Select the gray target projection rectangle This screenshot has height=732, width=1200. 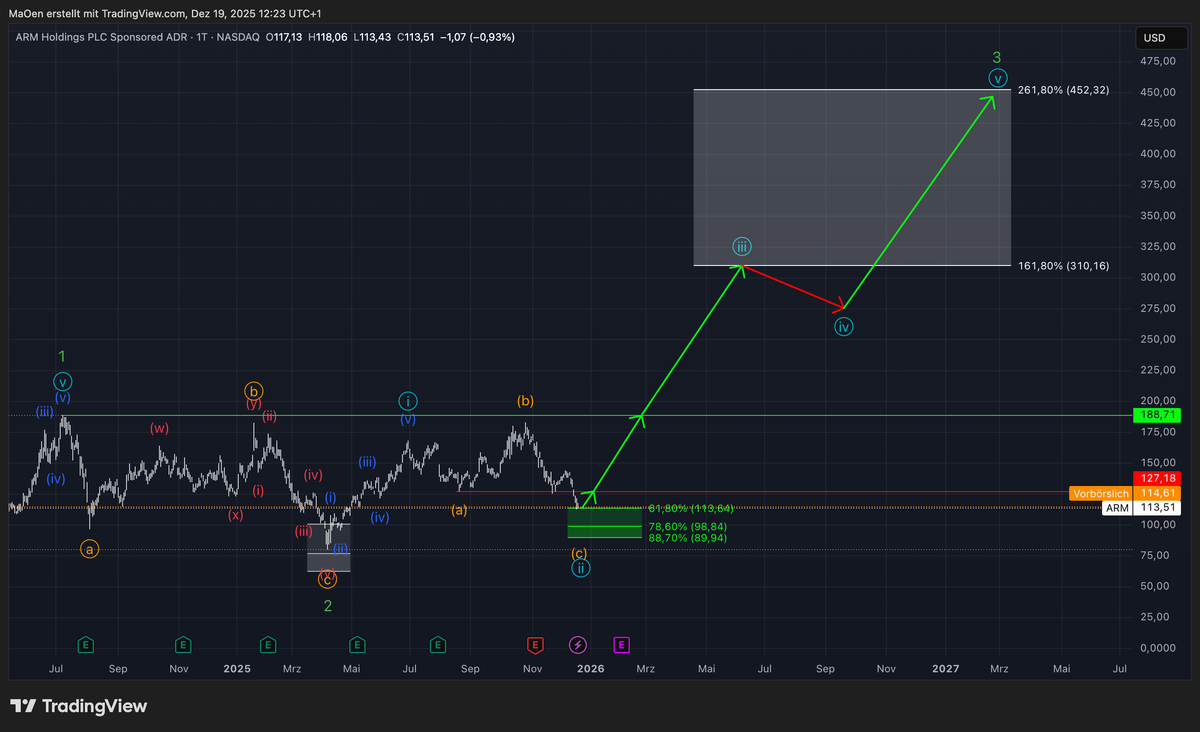[850, 175]
